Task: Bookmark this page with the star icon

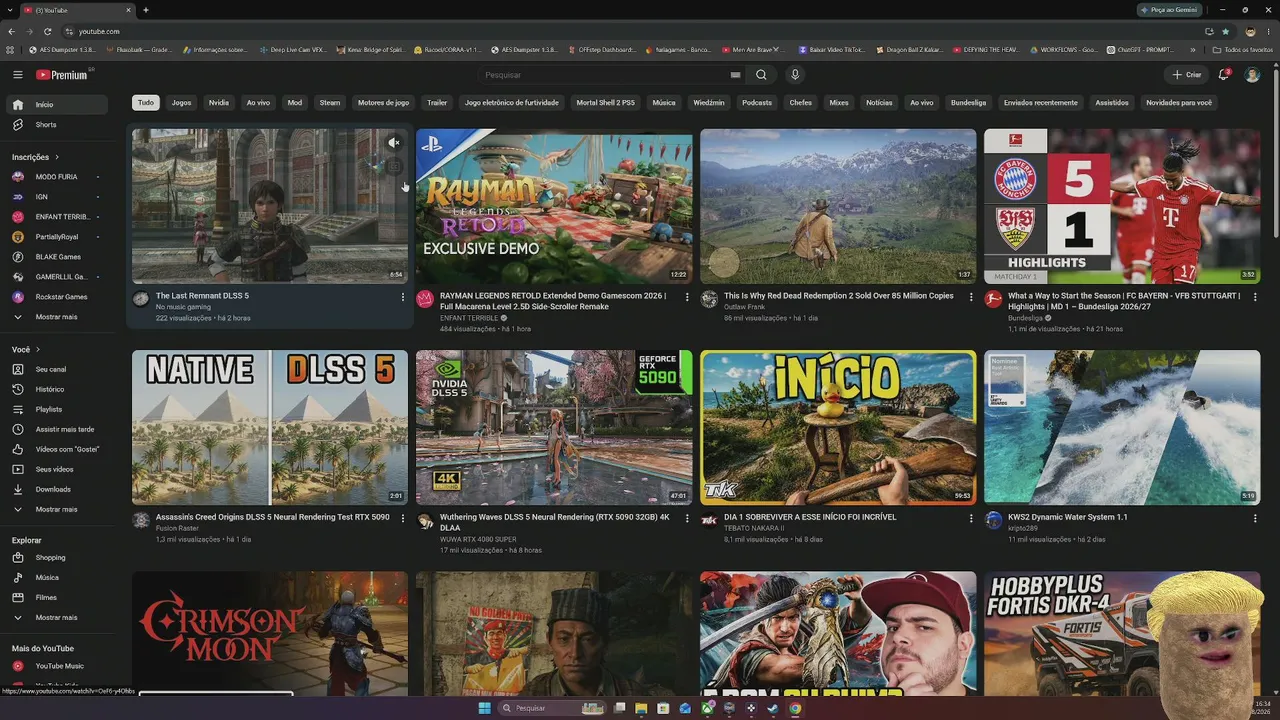Action: pyautogui.click(x=1225, y=31)
